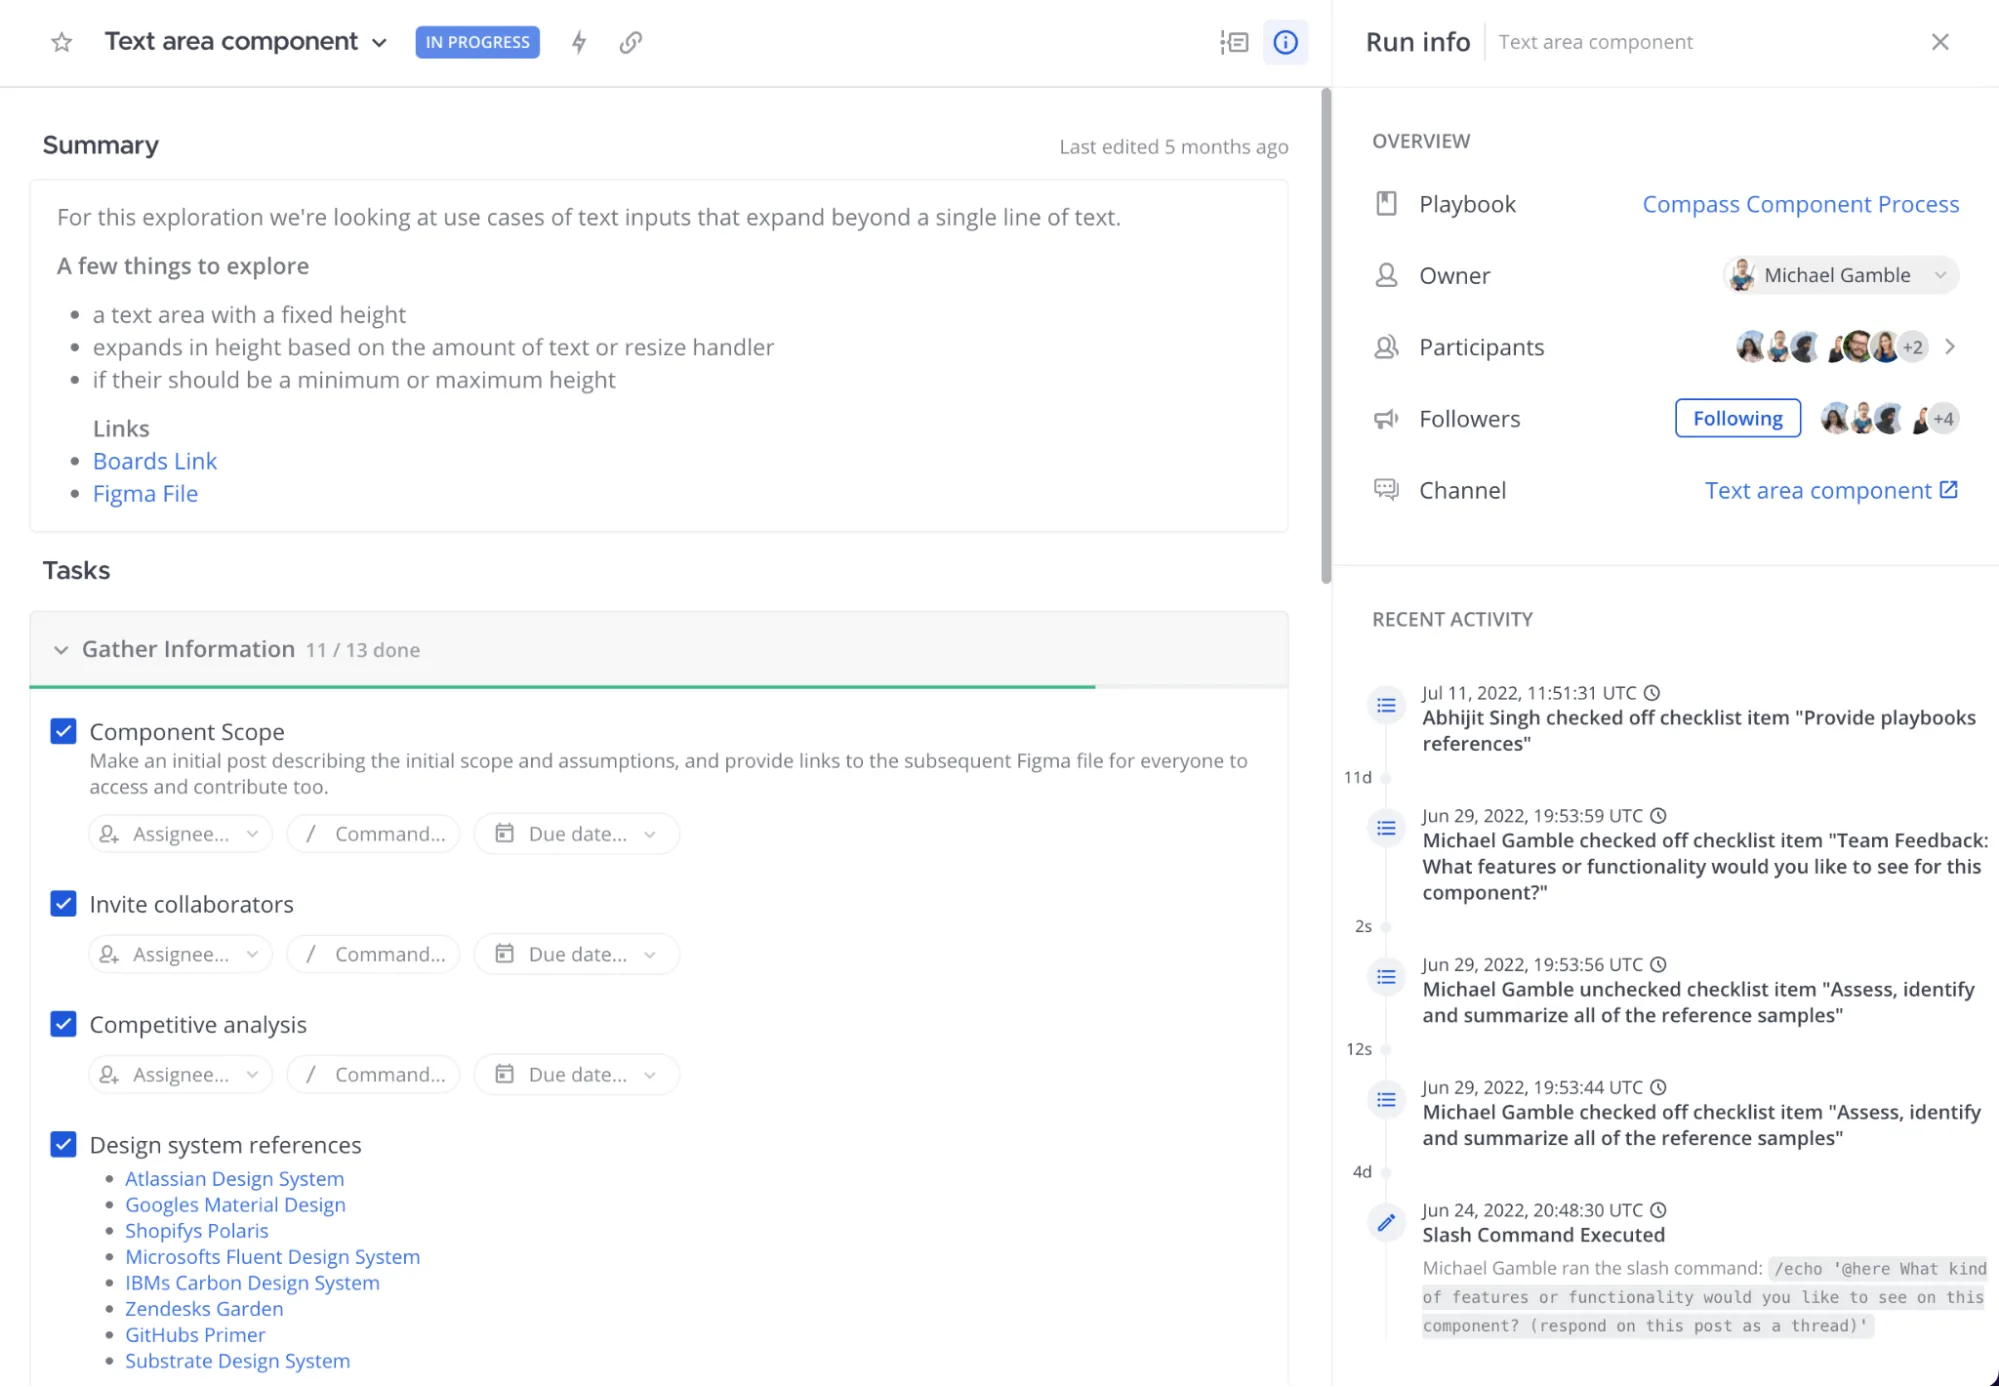Viewport: 1999px width, 1387px height.
Task: Click the Followers megaphone icon
Action: pyautogui.click(x=1386, y=419)
